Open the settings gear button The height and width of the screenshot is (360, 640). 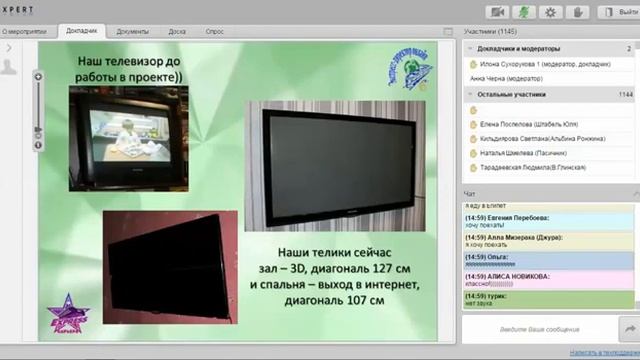click(550, 12)
